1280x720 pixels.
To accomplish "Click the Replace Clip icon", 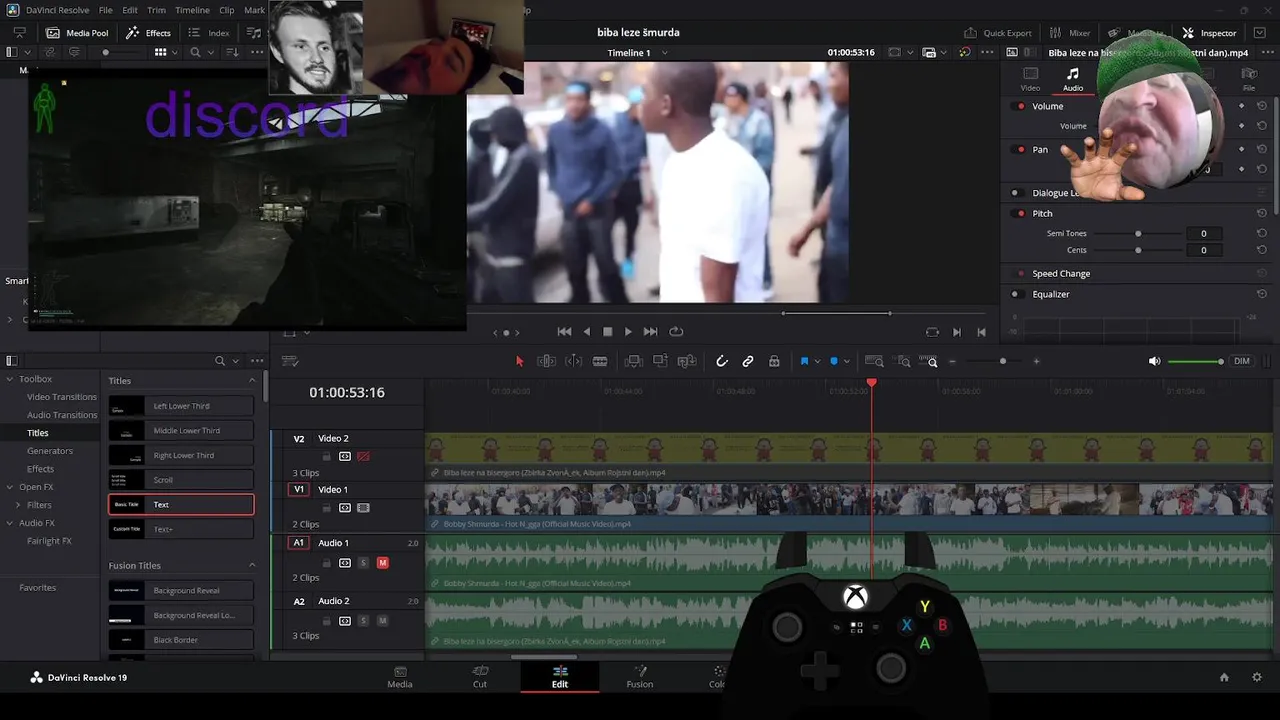I will (687, 361).
